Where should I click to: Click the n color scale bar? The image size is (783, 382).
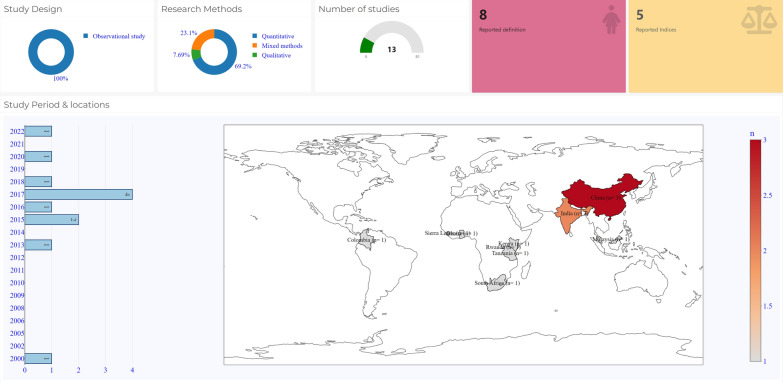point(755,250)
